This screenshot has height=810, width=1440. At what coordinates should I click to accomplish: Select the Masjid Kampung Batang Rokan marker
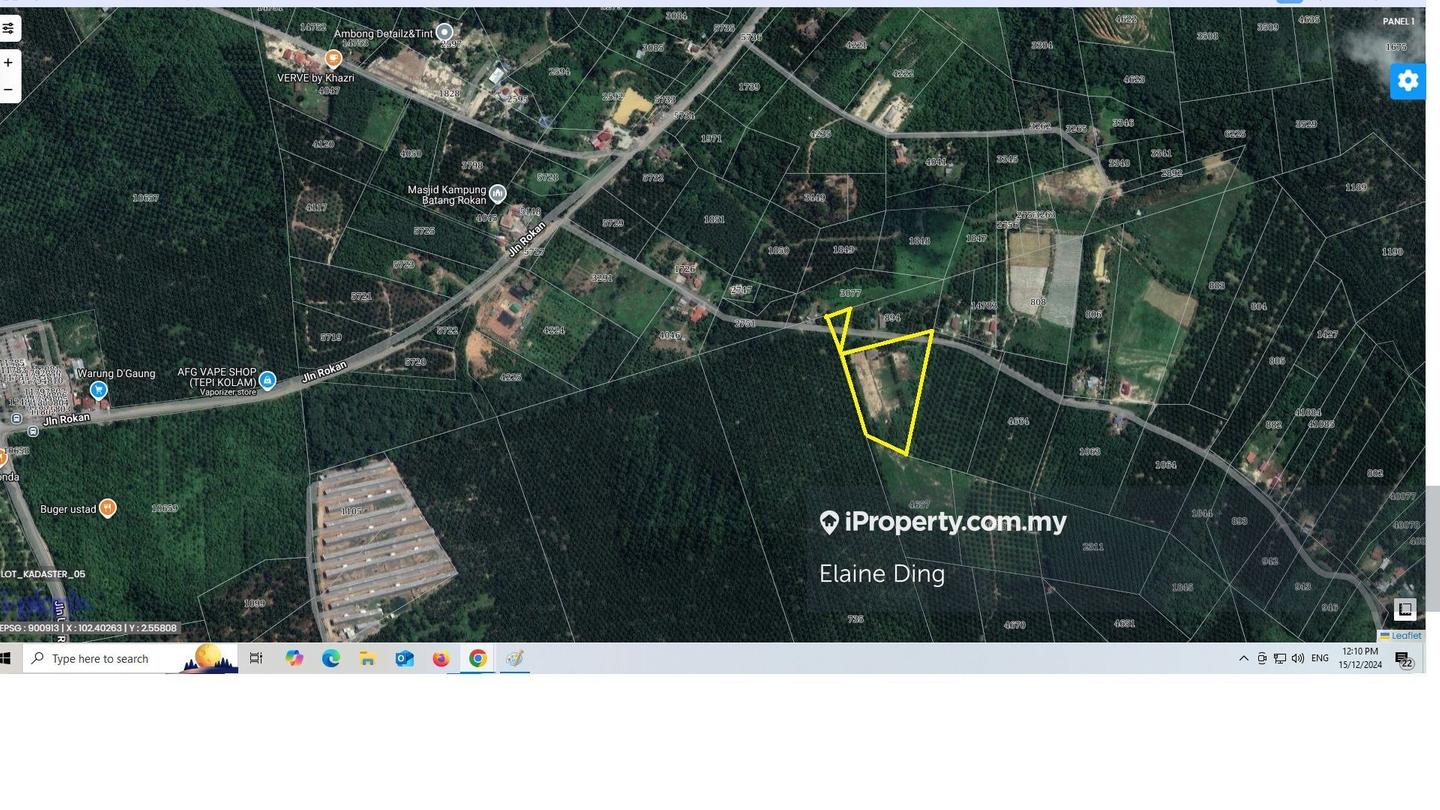pos(497,193)
